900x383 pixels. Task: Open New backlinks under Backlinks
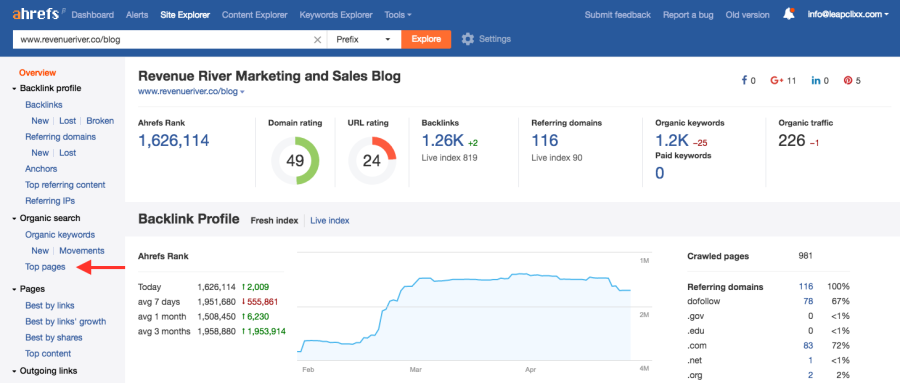(x=40, y=121)
